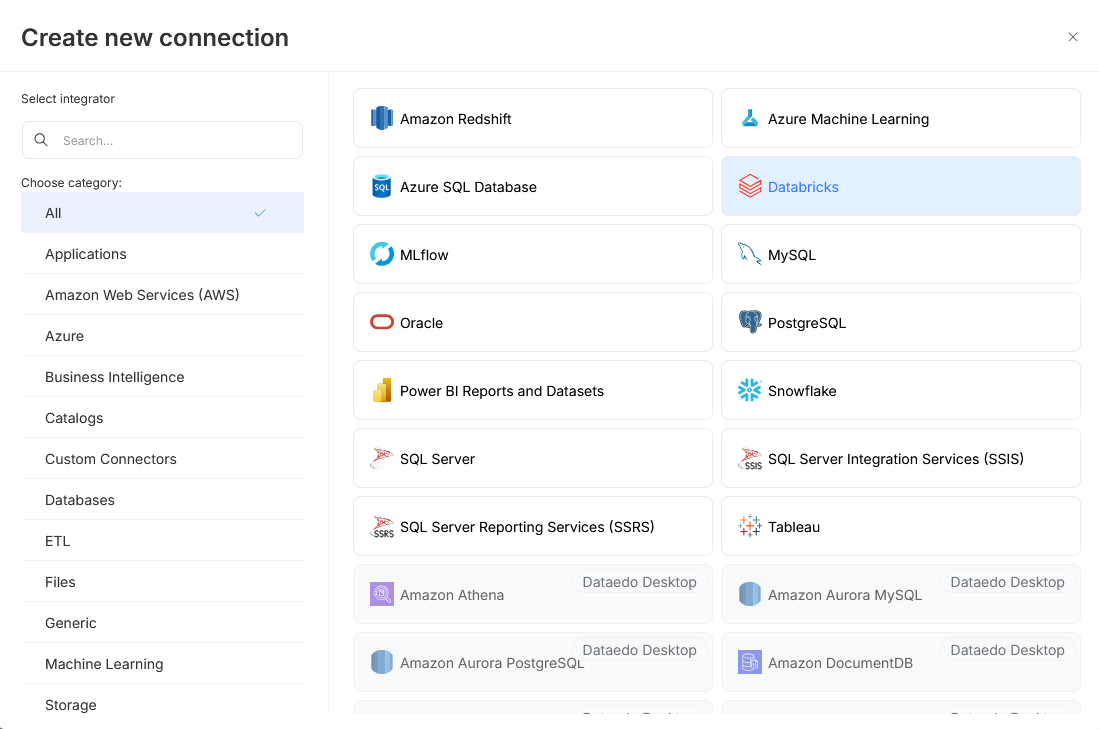Click the Oracle red oval icon
This screenshot has width=1099, height=729.
point(381,322)
